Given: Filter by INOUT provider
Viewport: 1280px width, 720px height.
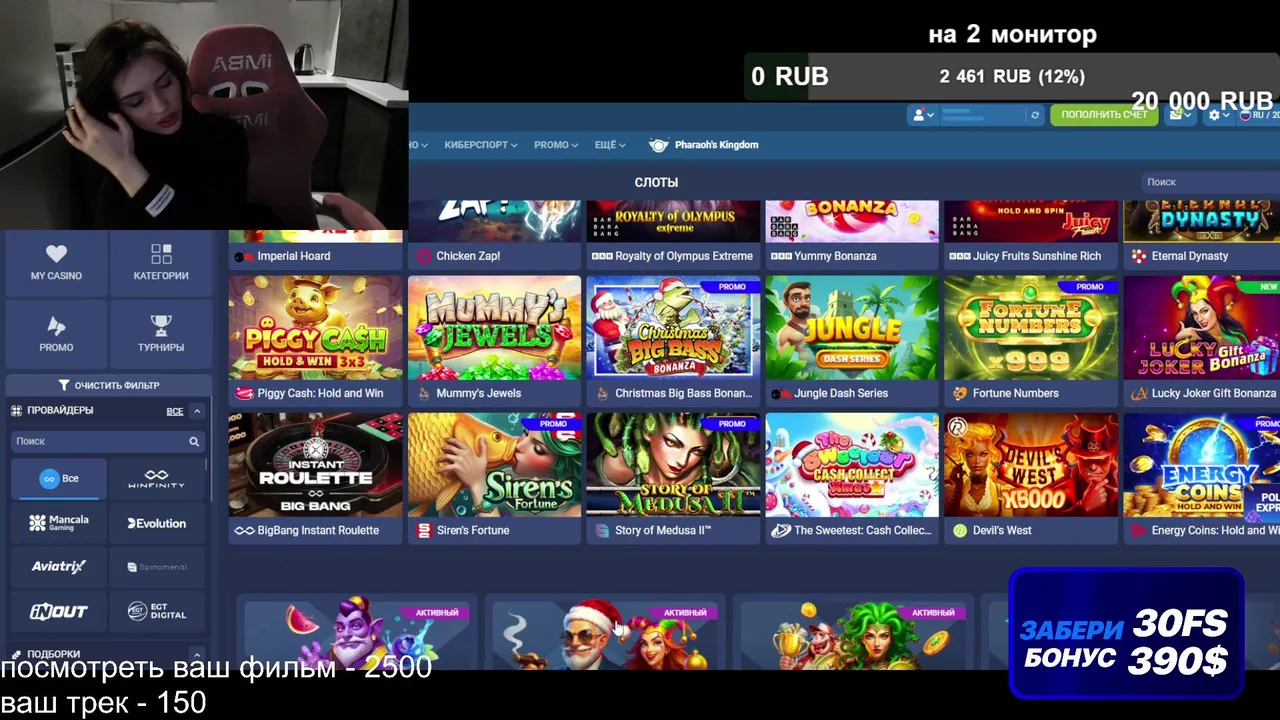Looking at the screenshot, I should point(59,611).
